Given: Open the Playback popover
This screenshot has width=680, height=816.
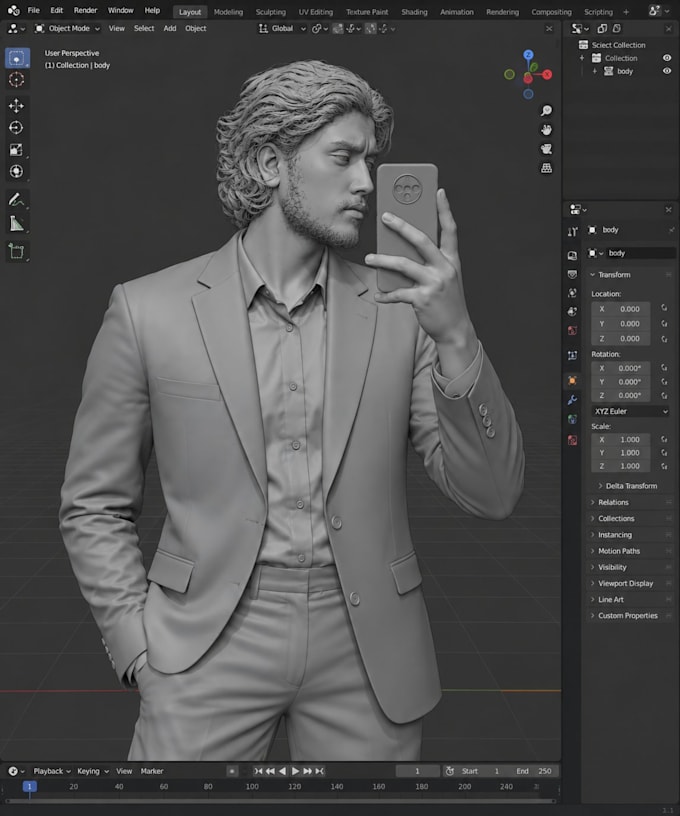Looking at the screenshot, I should (x=52, y=771).
